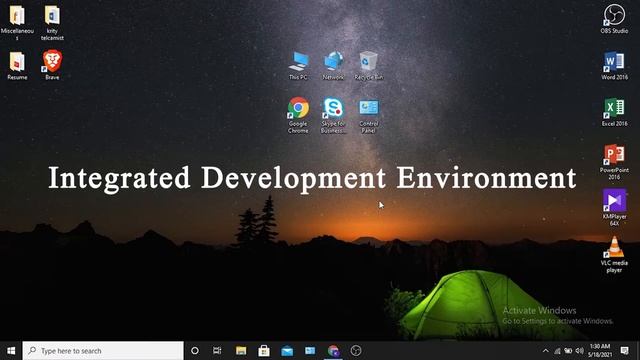This screenshot has height=360, width=640.
Task: Open File Explorer from the taskbar
Action: click(x=241, y=351)
